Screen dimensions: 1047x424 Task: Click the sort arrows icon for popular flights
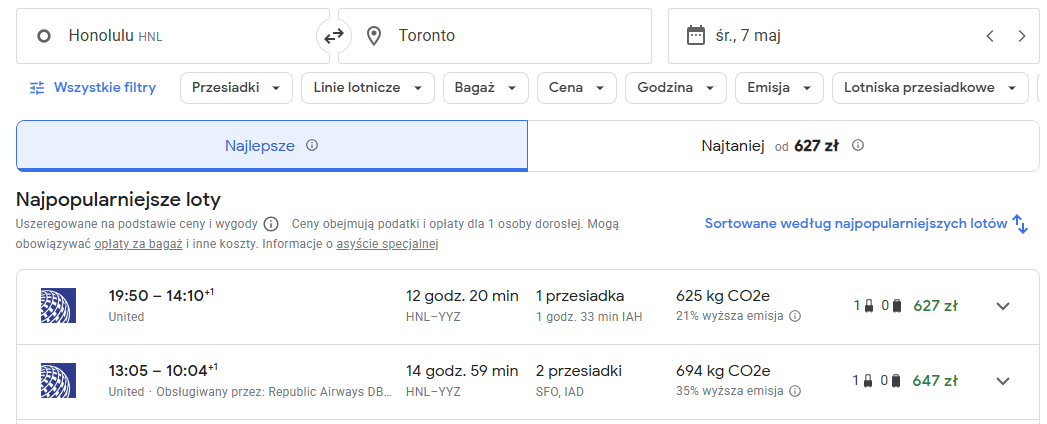[x=1020, y=224]
